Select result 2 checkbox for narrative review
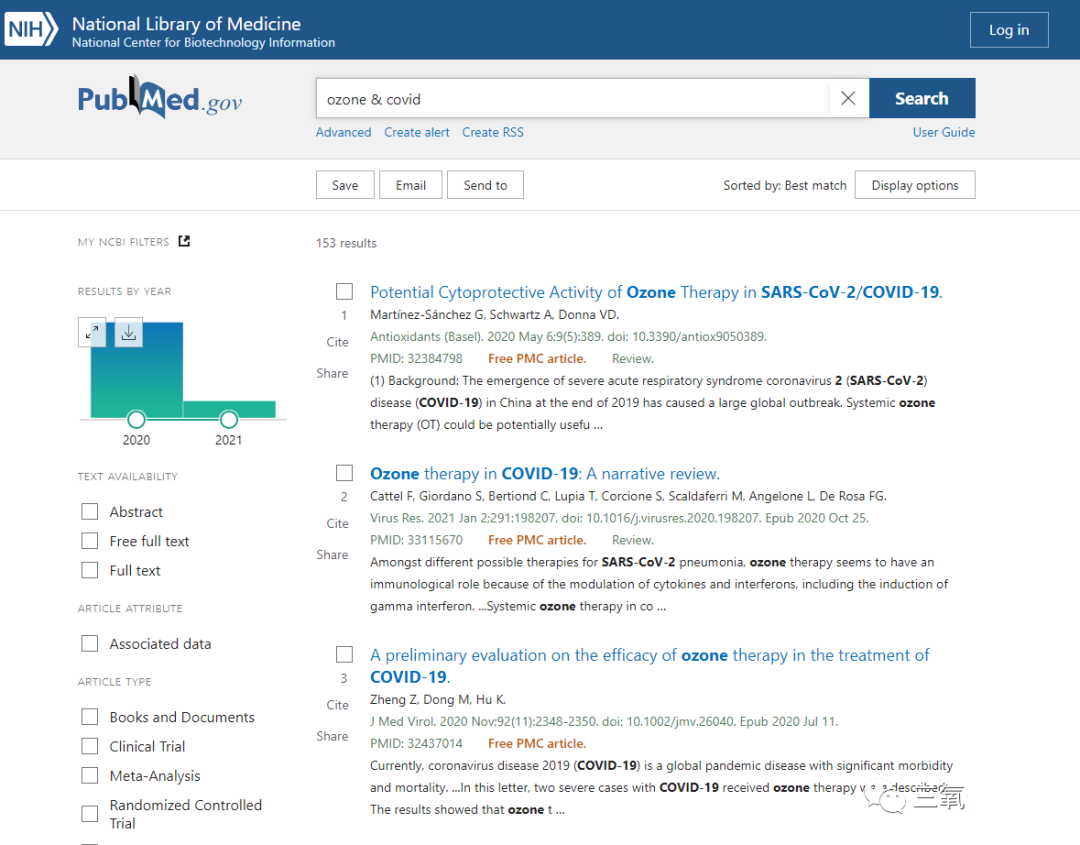Image resolution: width=1080 pixels, height=845 pixels. click(344, 473)
